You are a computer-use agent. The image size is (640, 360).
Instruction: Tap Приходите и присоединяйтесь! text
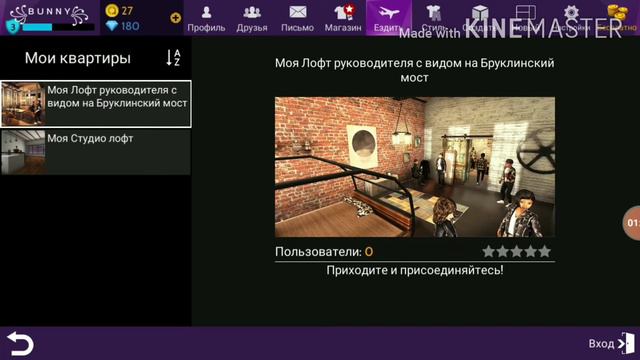pyautogui.click(x=415, y=270)
